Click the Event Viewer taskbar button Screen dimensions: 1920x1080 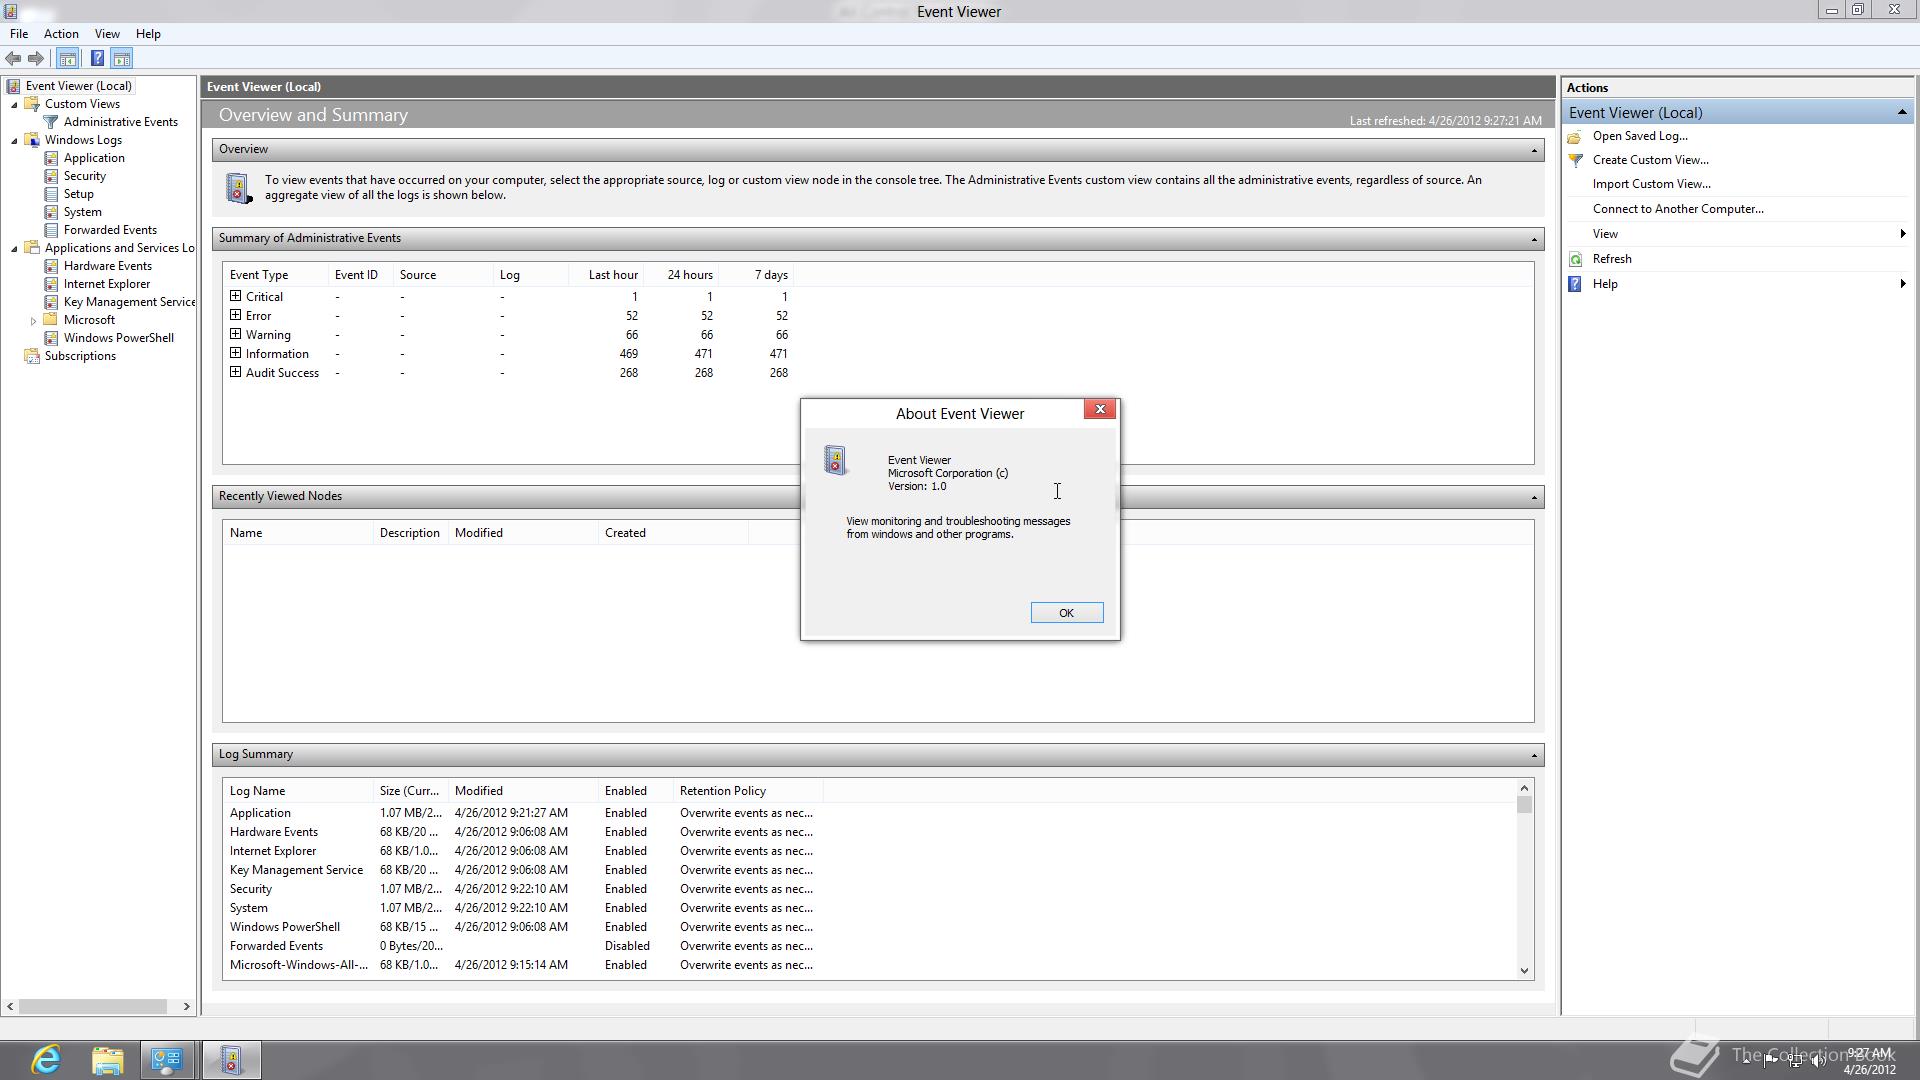(x=231, y=1060)
